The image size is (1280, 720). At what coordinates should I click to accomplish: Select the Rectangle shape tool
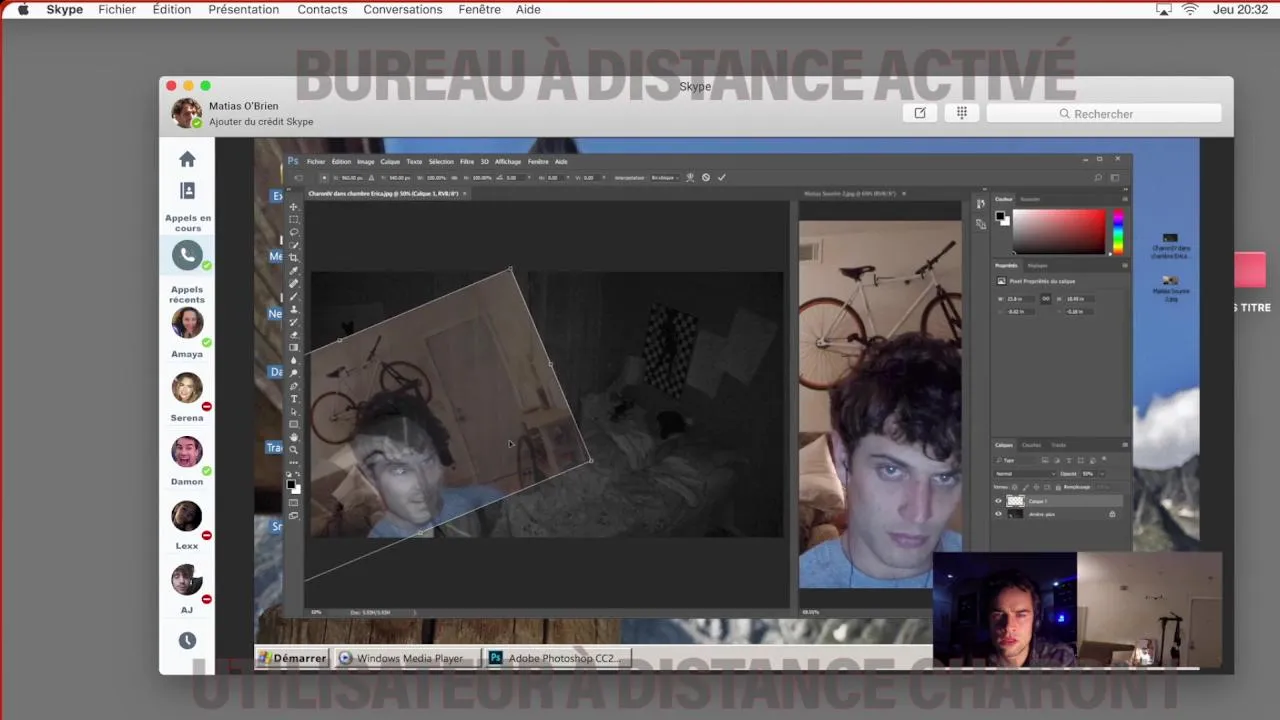click(294, 423)
